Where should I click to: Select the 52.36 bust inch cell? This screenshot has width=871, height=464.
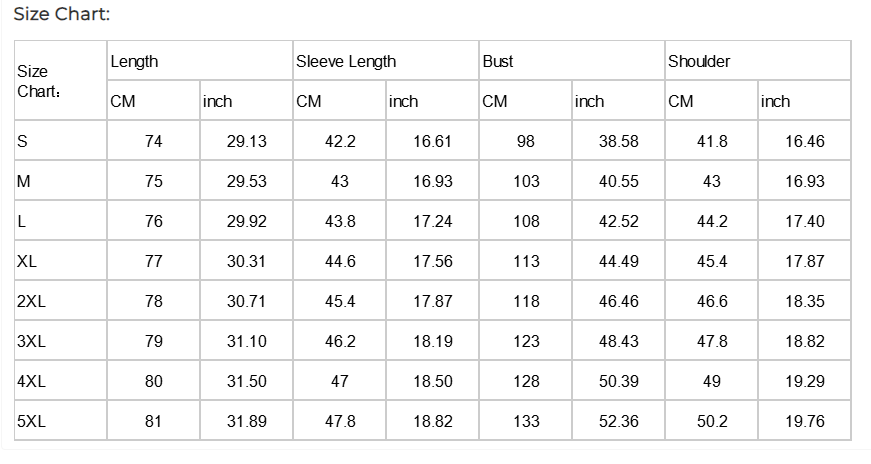pyautogui.click(x=618, y=421)
